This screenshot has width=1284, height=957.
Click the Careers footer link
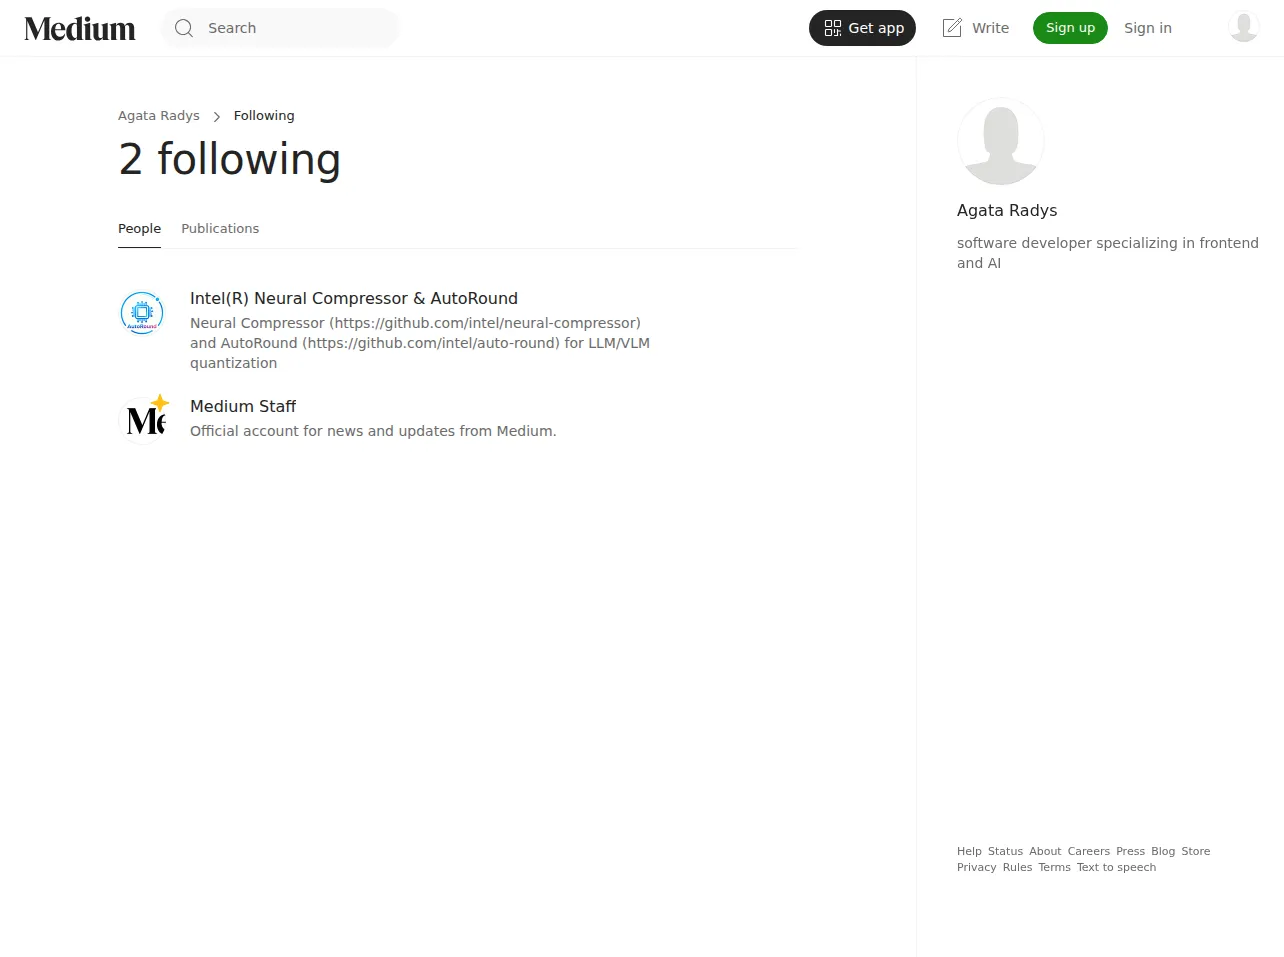click(x=1088, y=851)
